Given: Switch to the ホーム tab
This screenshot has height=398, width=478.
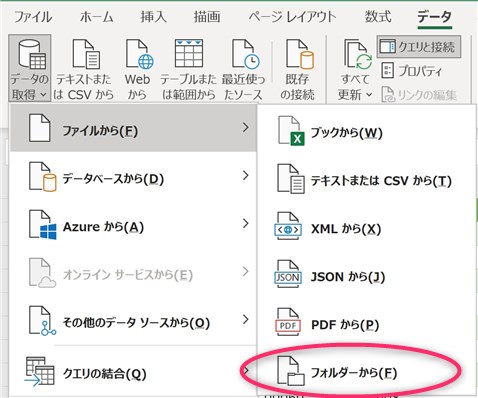Looking at the screenshot, I should [97, 17].
